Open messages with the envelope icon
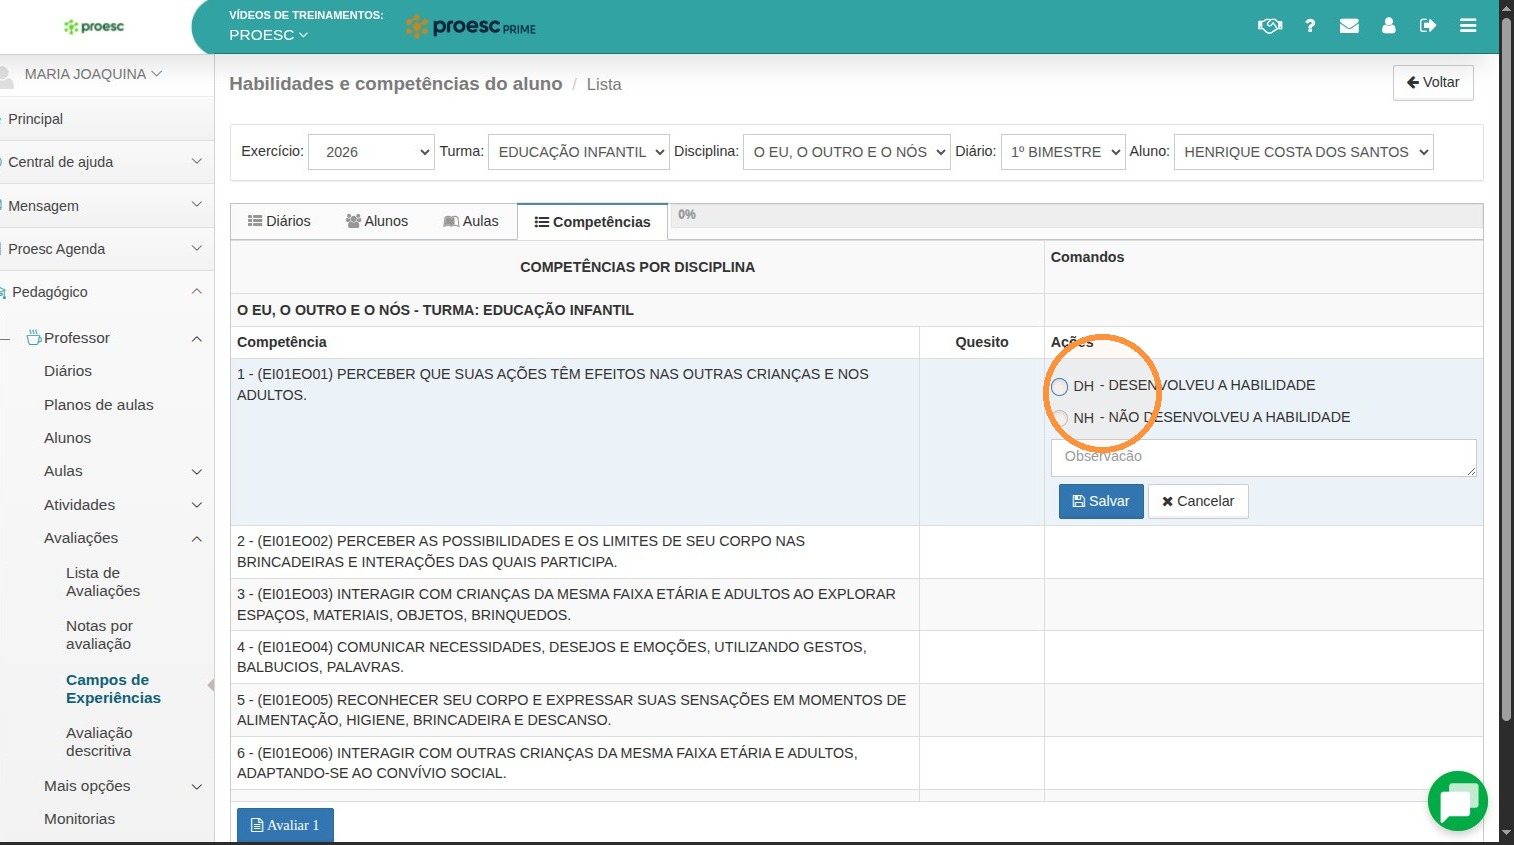 point(1349,26)
